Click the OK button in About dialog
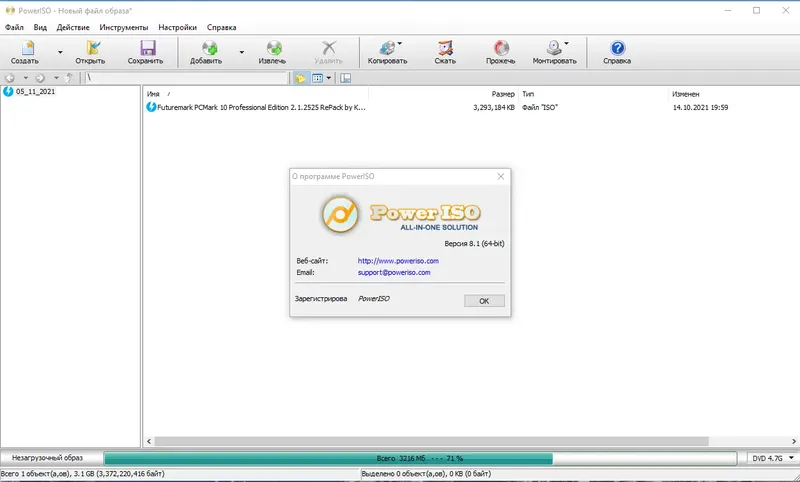The height and width of the screenshot is (482, 800). tap(484, 301)
